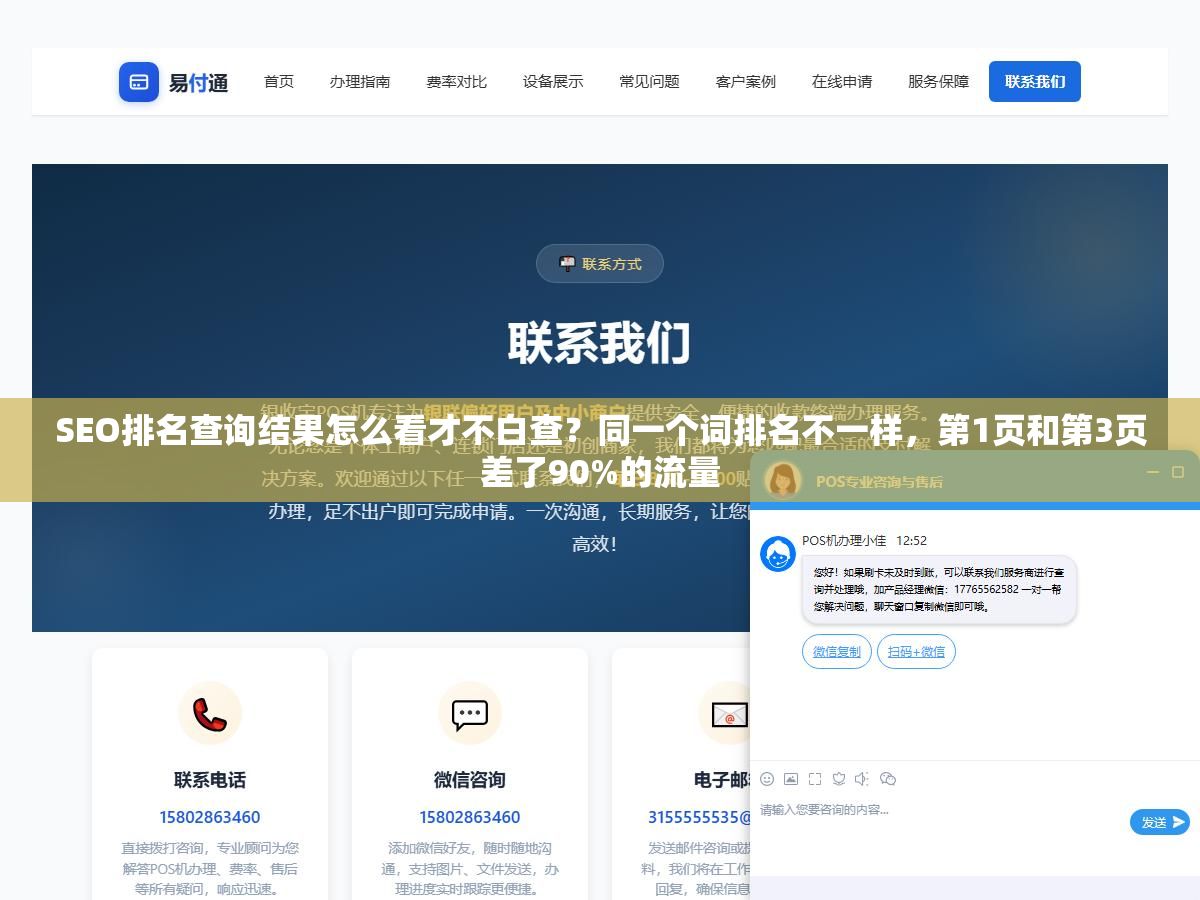
Task: Click the email address 3155555535@
Action: [699, 817]
